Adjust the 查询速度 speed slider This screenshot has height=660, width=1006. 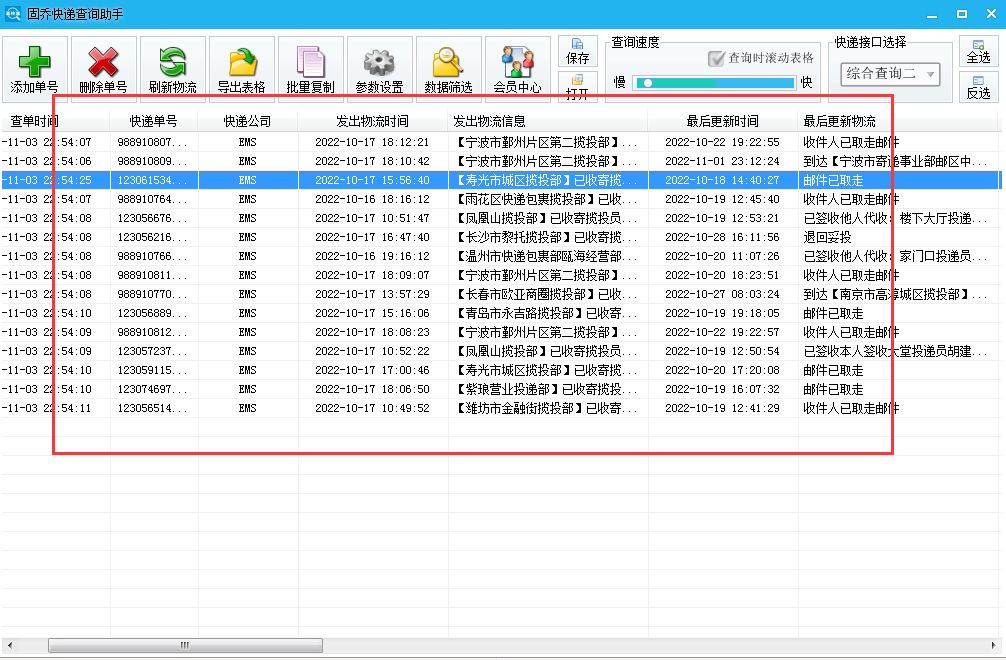click(714, 83)
